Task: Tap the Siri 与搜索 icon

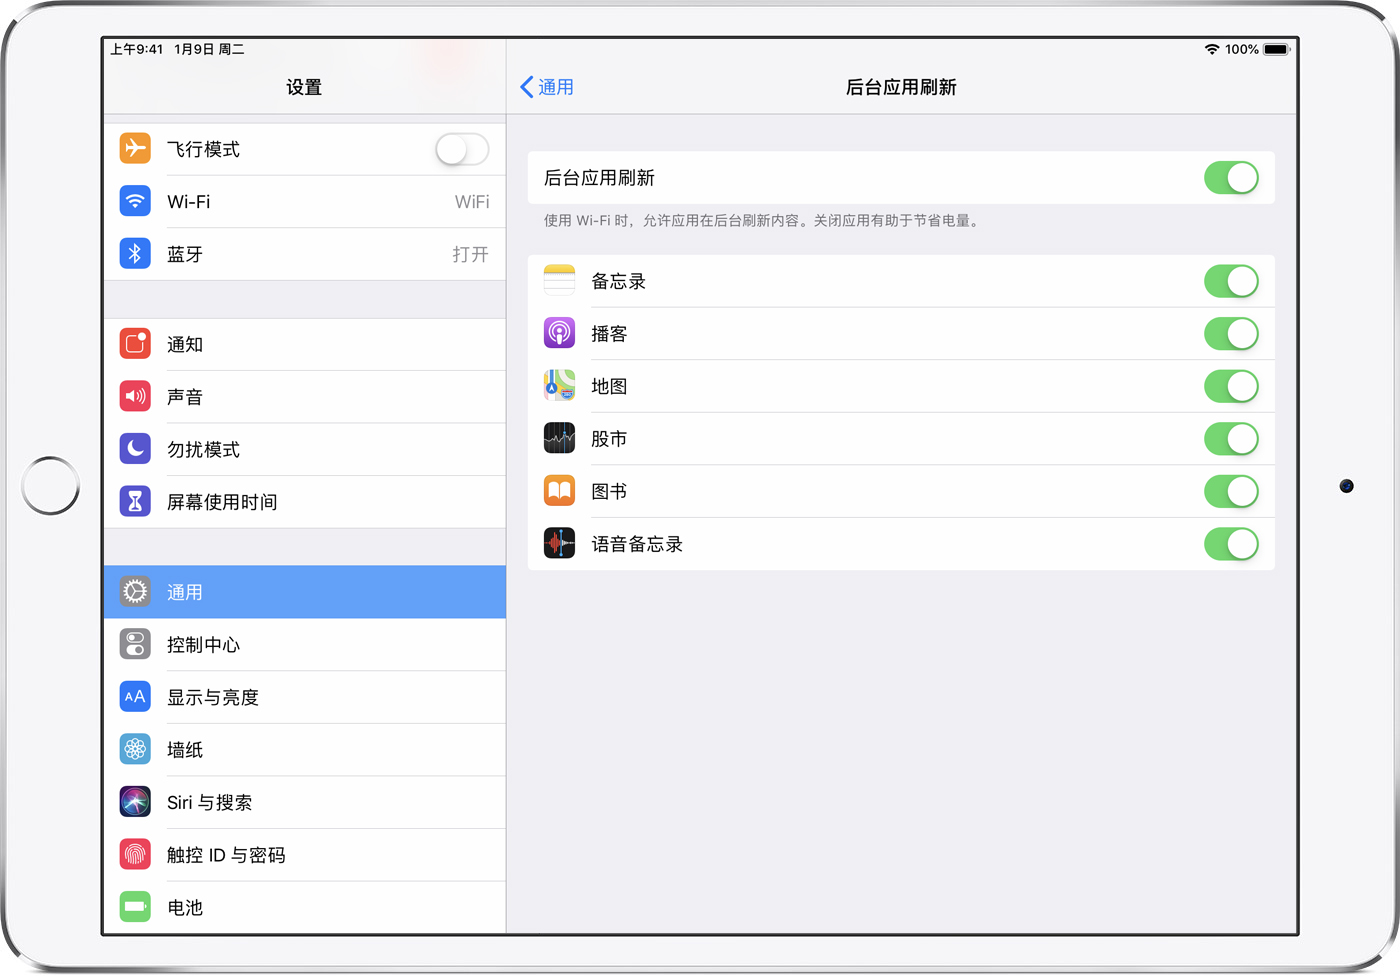Action: click(135, 802)
